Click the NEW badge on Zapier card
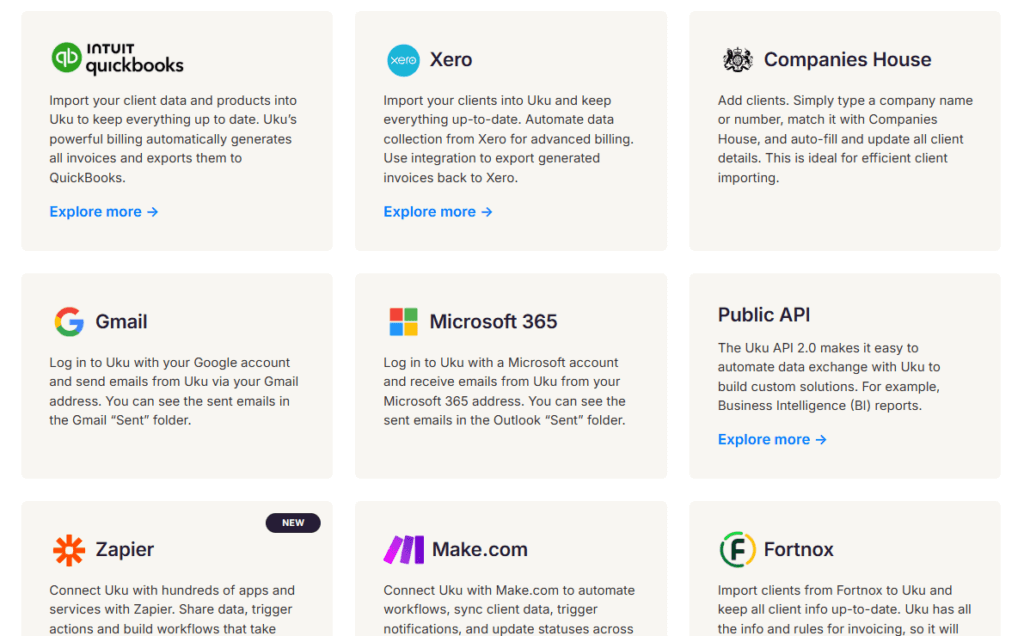 tap(293, 523)
